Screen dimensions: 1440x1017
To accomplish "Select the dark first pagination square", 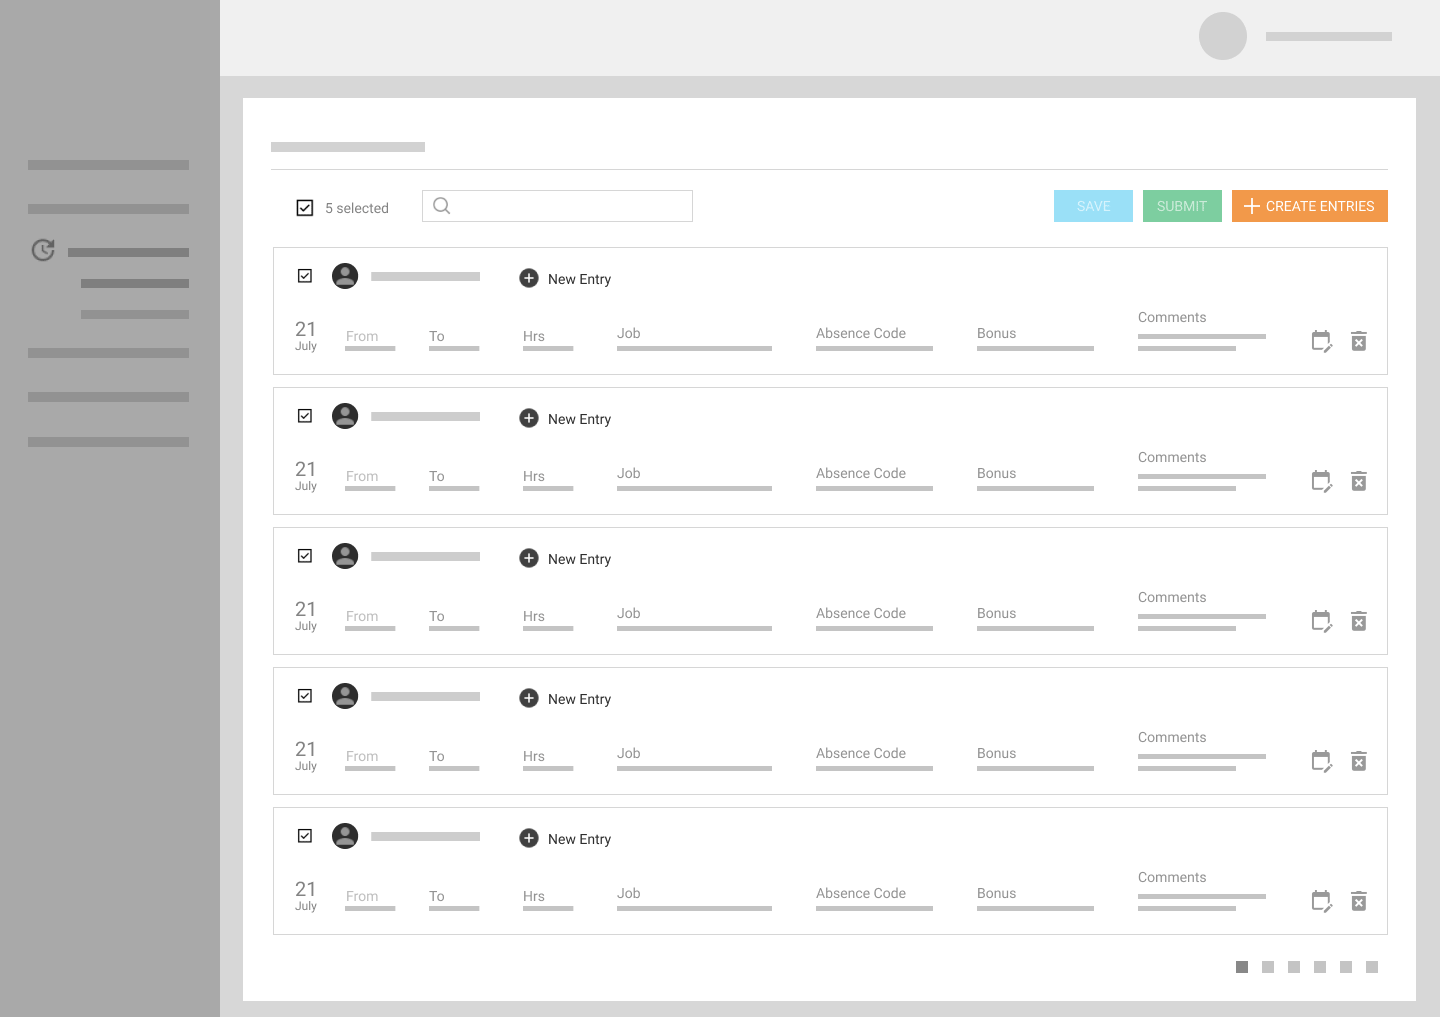I will [x=1242, y=967].
